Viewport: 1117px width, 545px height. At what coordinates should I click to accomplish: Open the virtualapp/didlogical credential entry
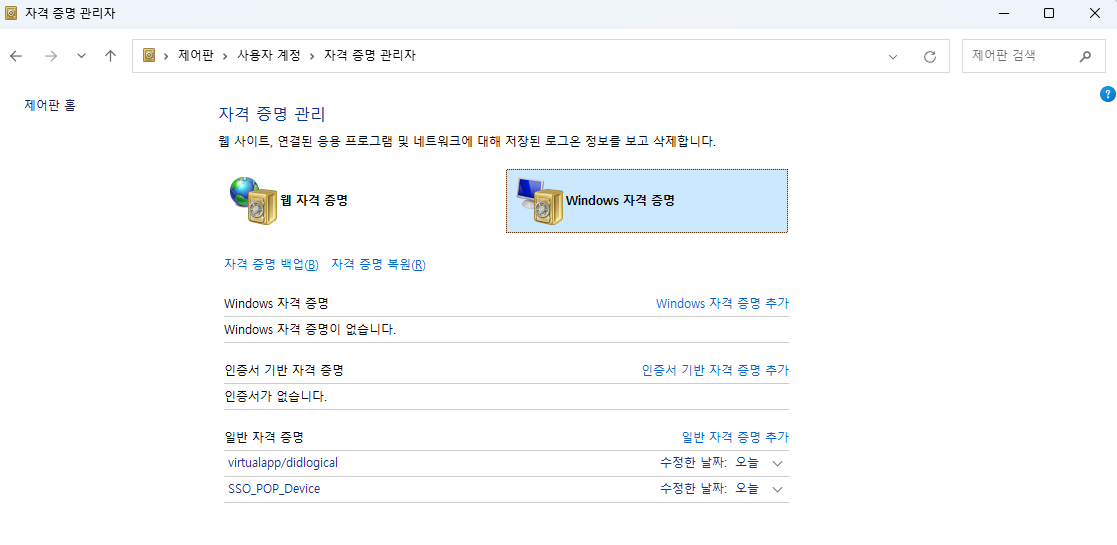pos(283,462)
